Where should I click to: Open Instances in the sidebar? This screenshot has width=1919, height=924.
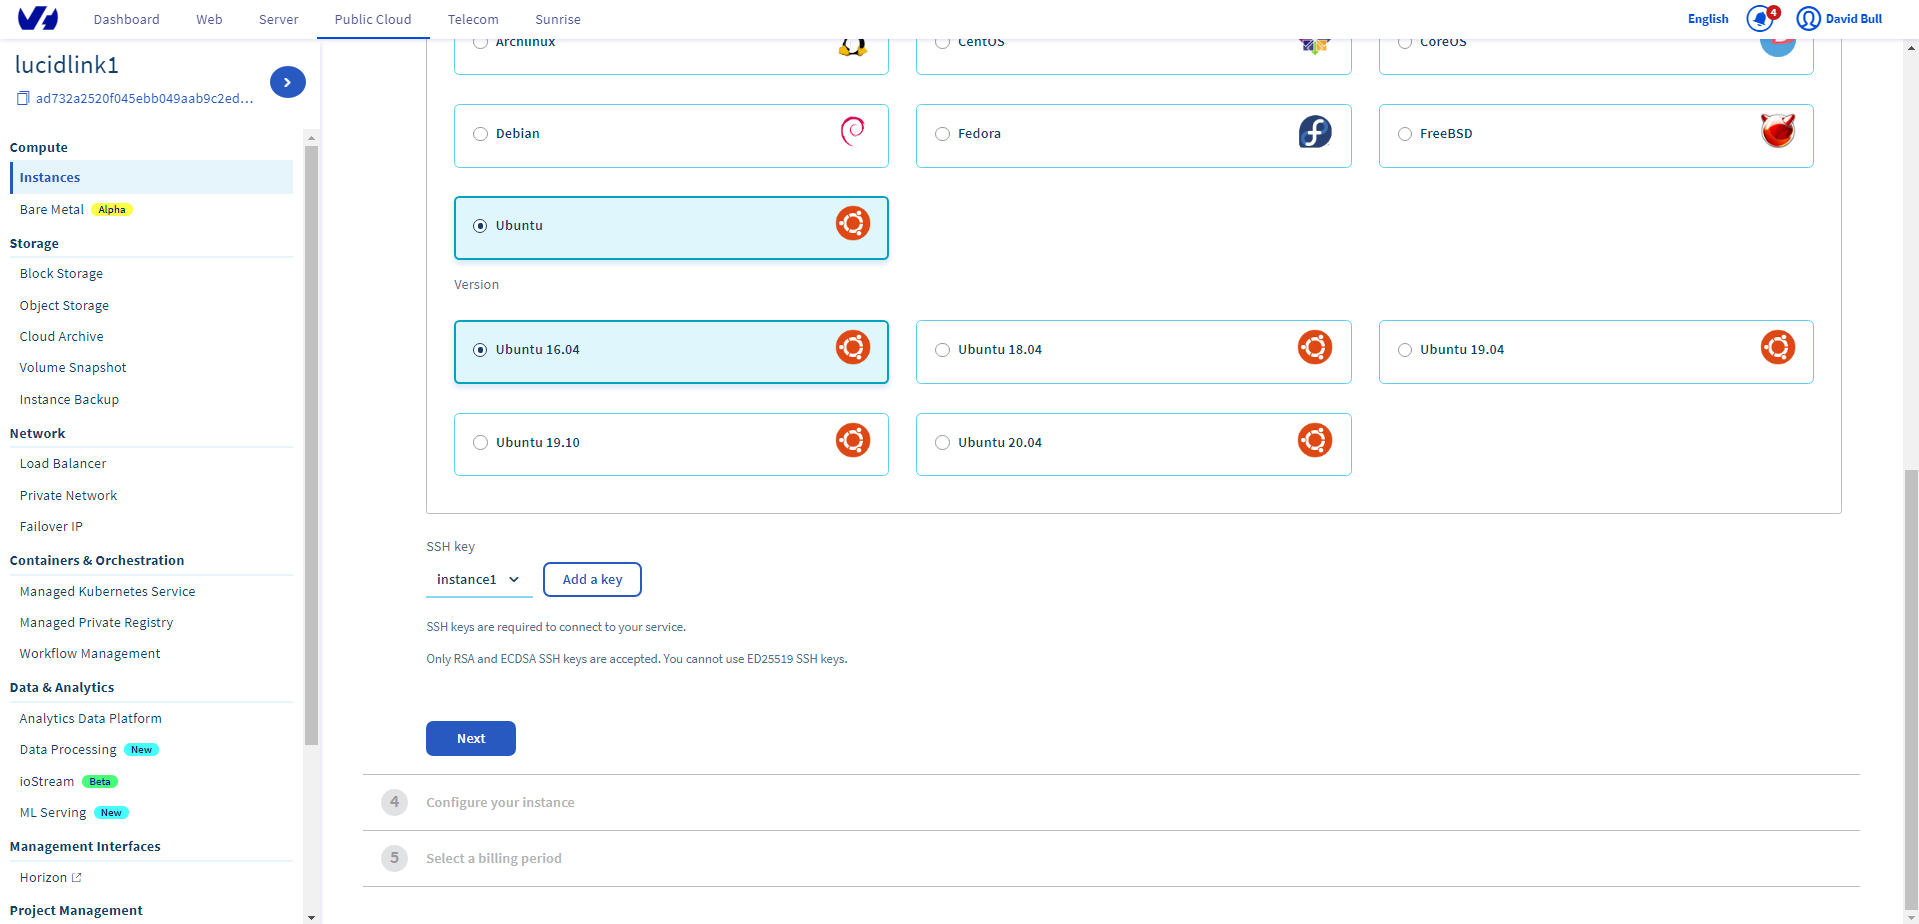[151, 178]
